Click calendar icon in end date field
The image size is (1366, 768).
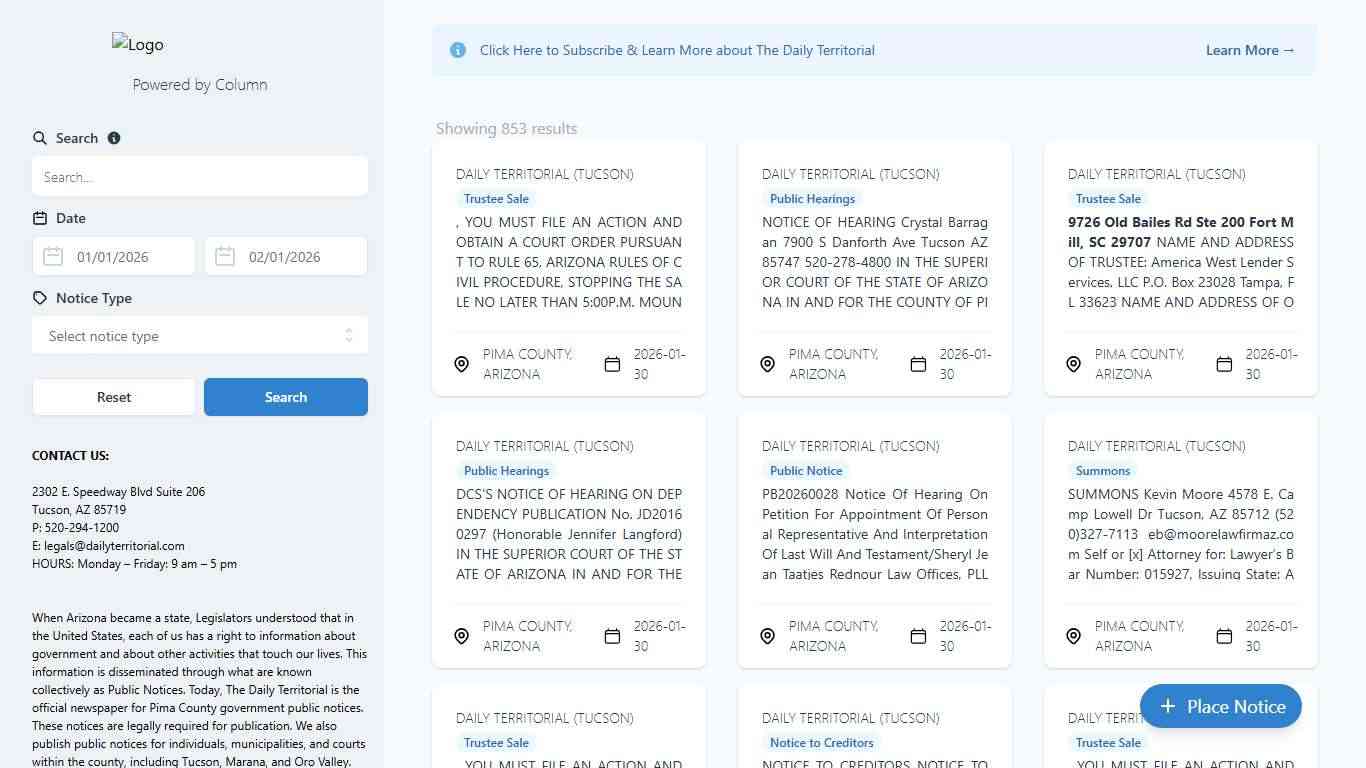coord(226,257)
